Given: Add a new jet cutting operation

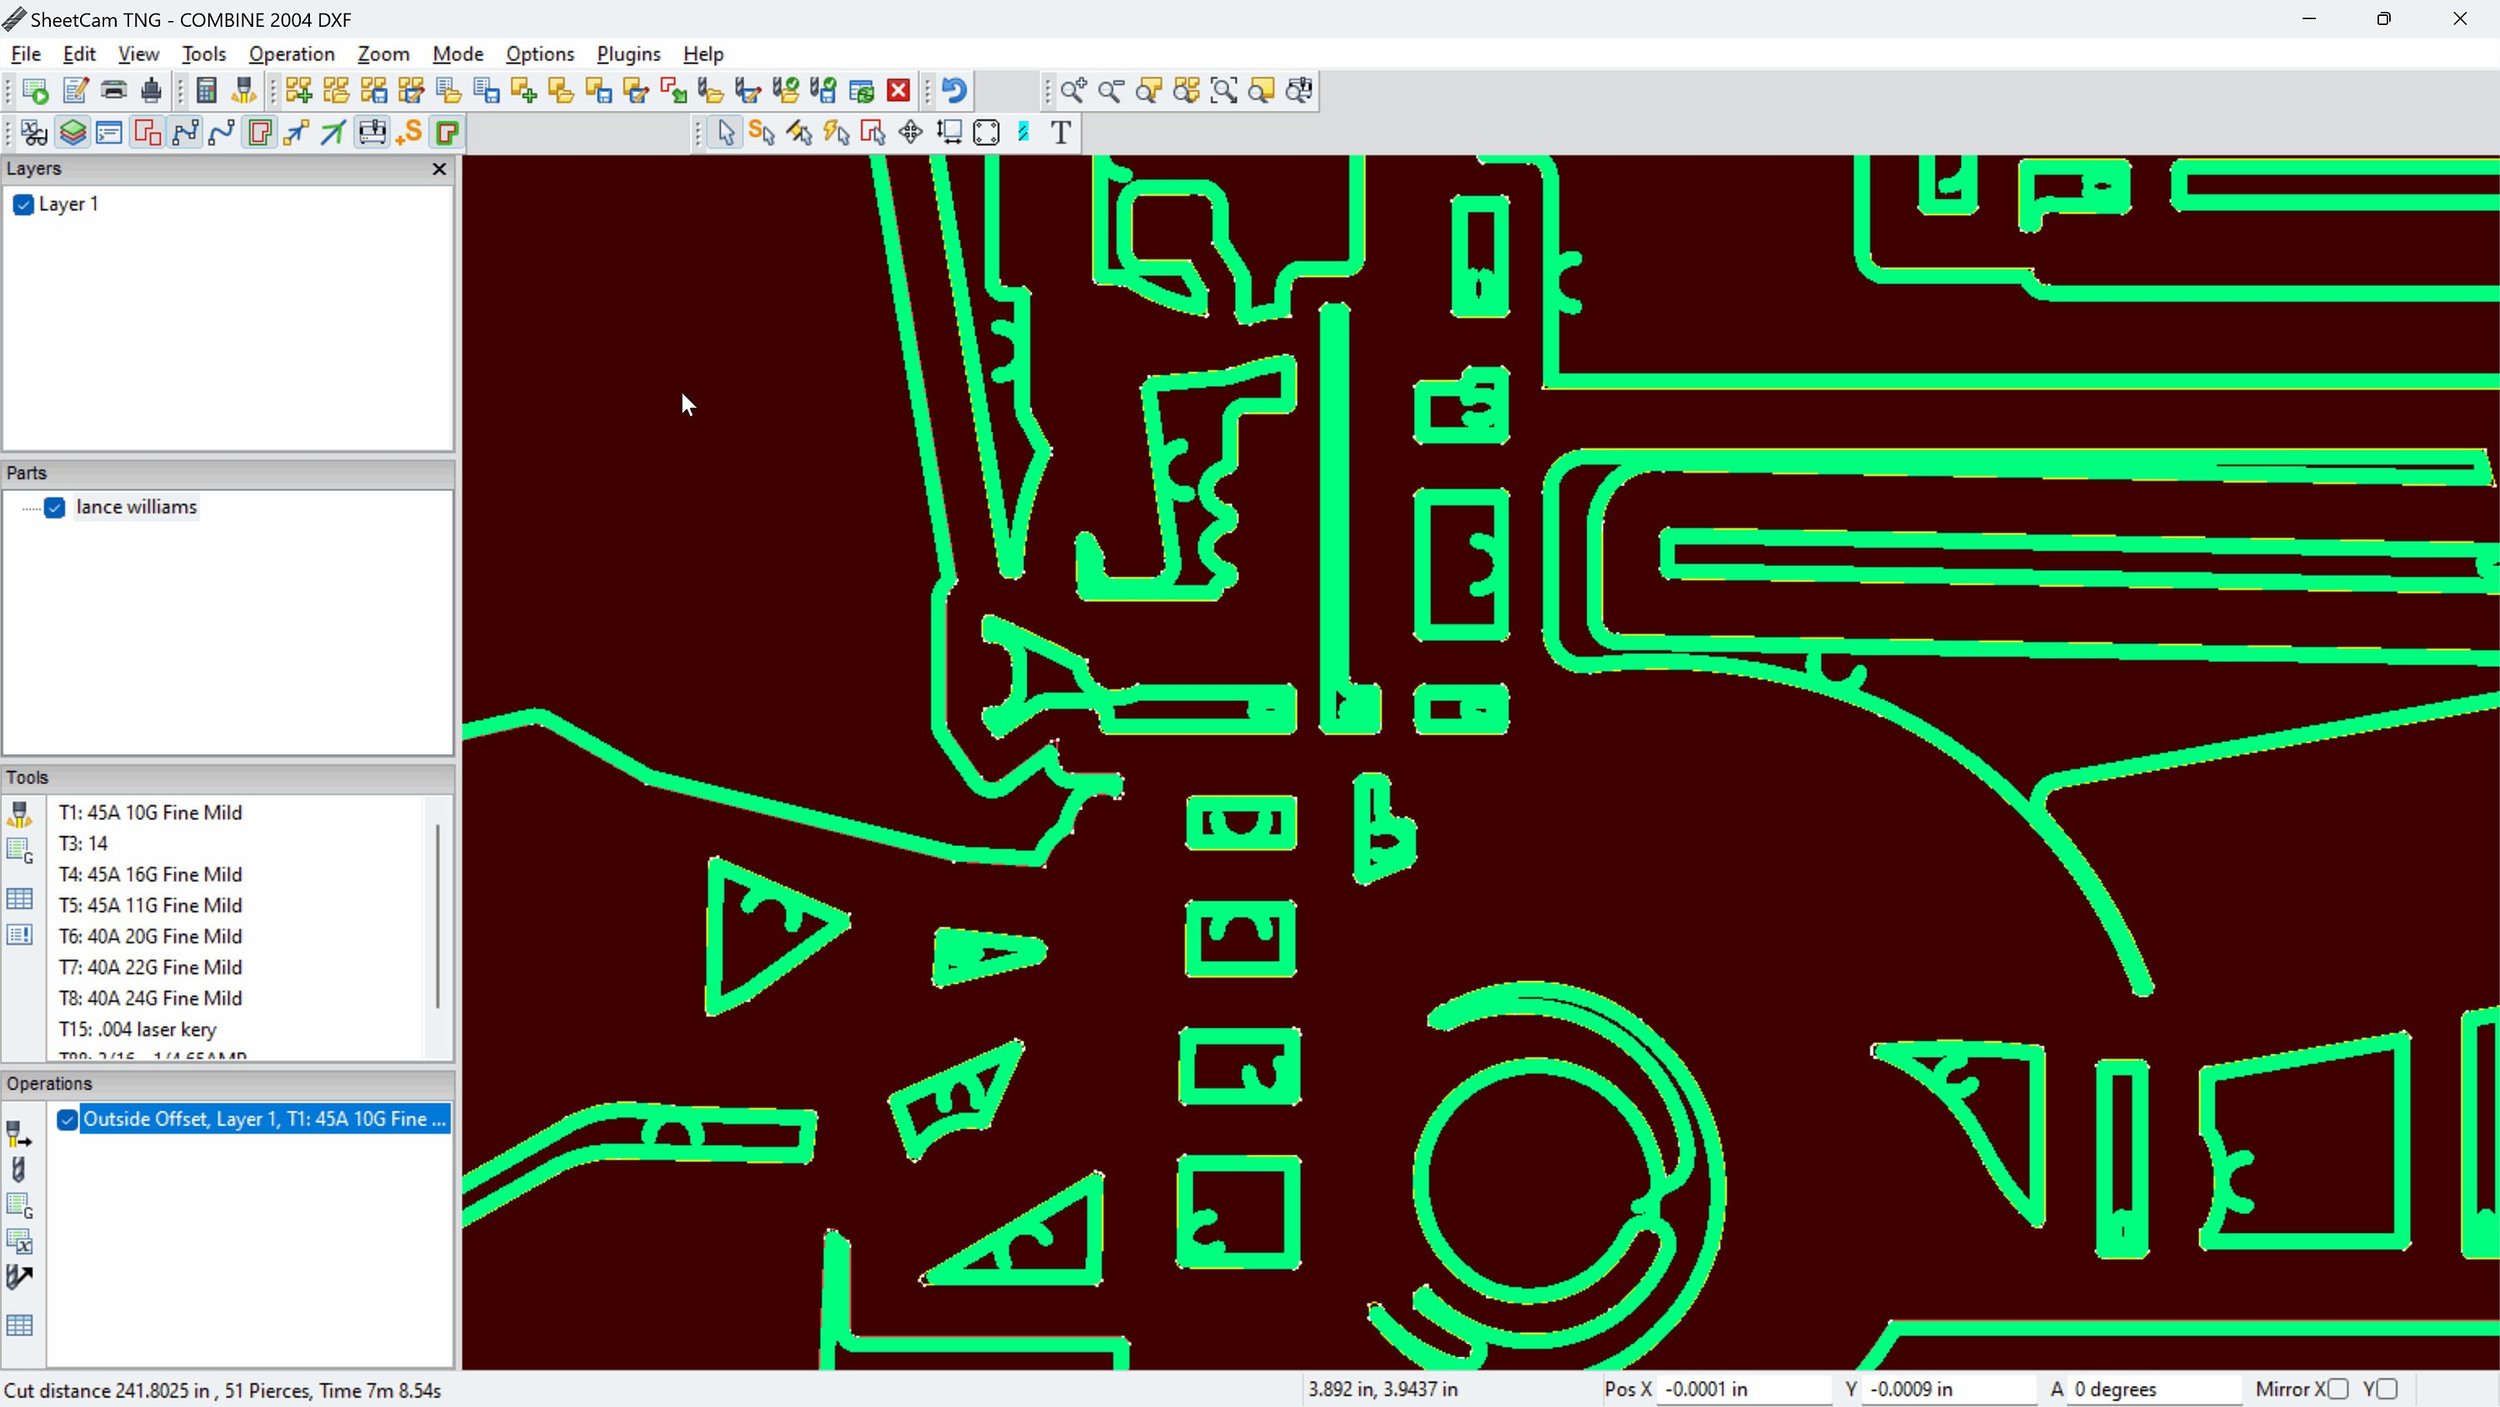Looking at the screenshot, I should 20,1135.
